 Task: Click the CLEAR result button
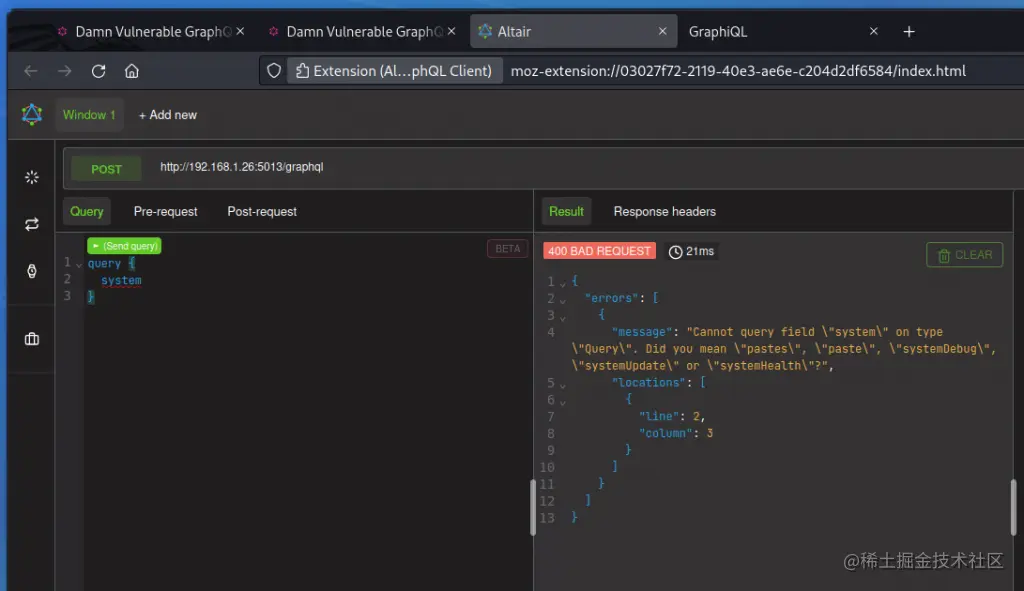pos(965,255)
